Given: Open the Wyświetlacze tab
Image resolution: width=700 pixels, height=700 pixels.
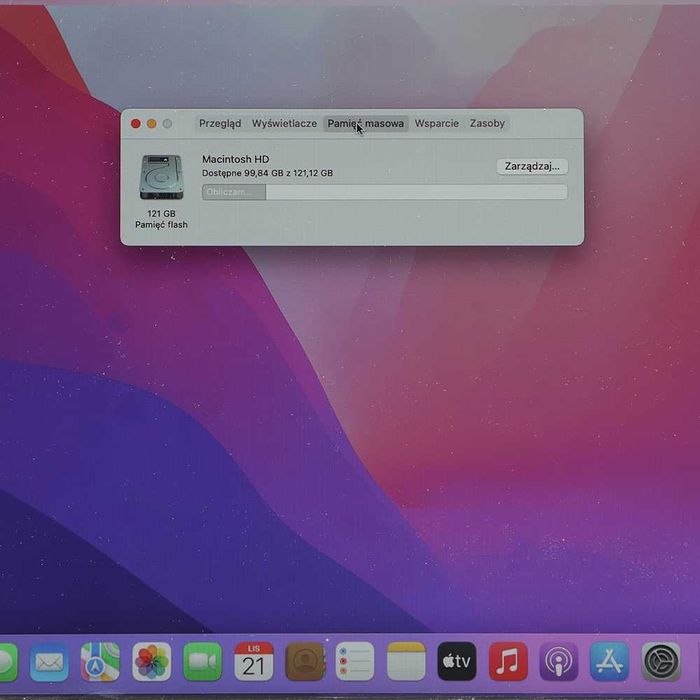Looking at the screenshot, I should point(284,123).
